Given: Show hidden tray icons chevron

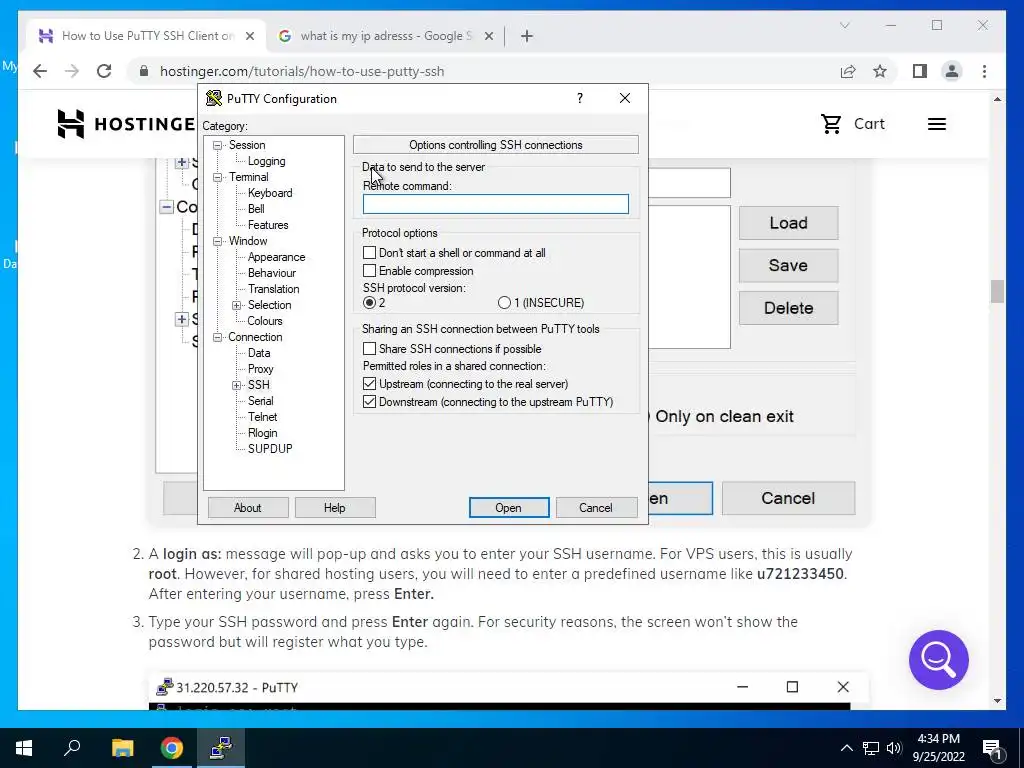Looking at the screenshot, I should pyautogui.click(x=846, y=748).
